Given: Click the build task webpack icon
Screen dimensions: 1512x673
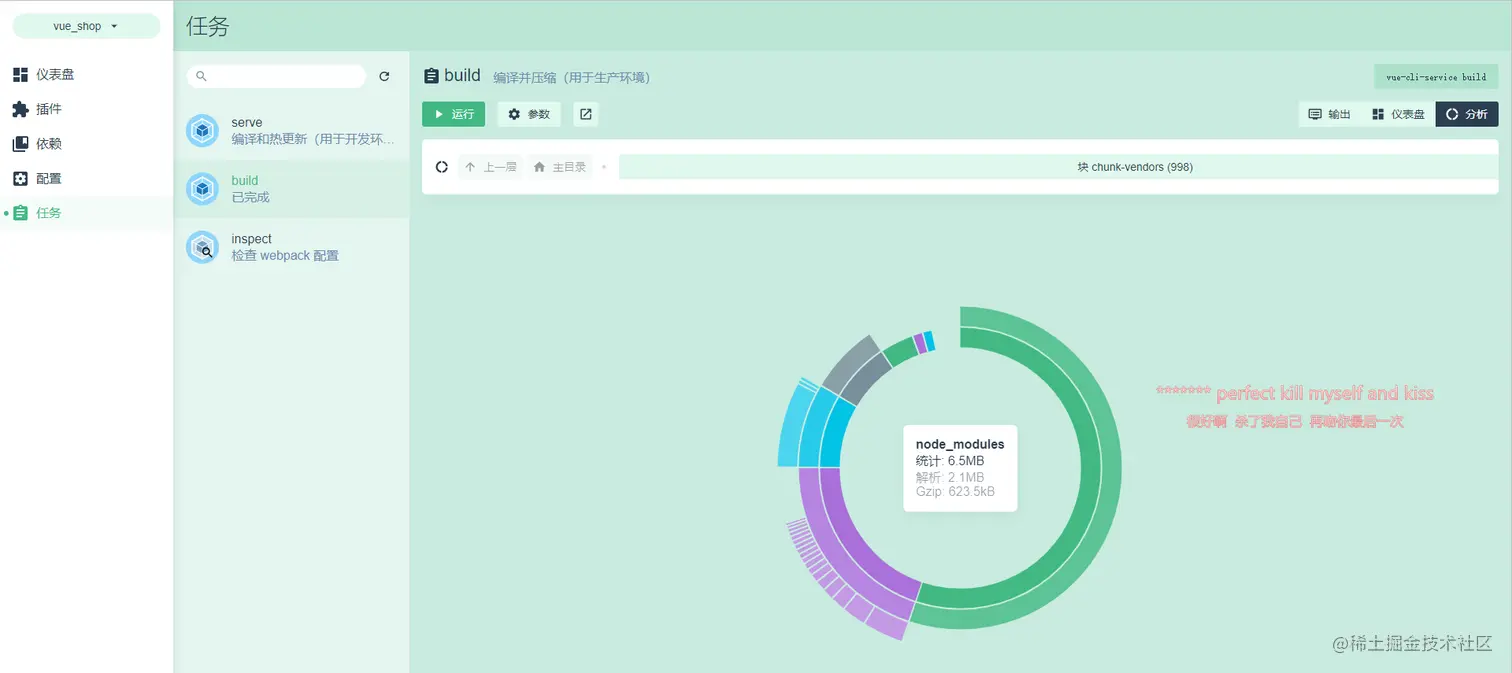Looking at the screenshot, I should click(x=202, y=189).
